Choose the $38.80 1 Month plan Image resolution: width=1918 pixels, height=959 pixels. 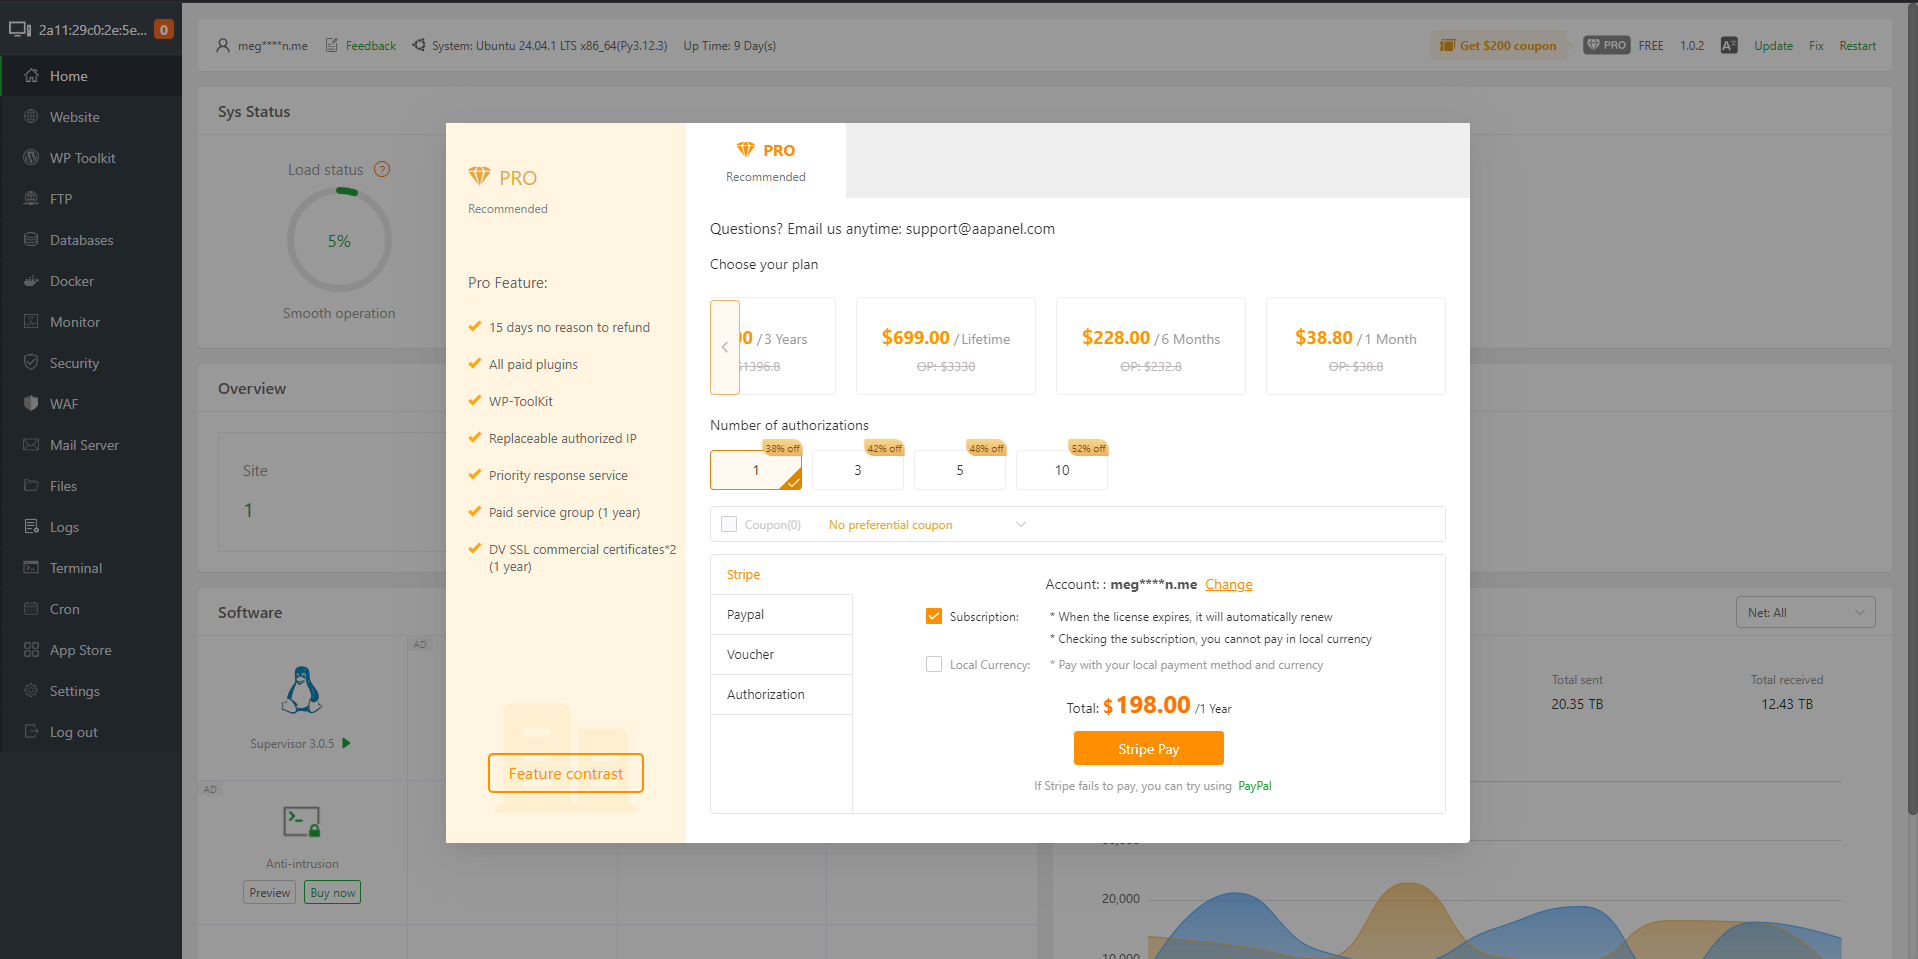tap(1356, 346)
